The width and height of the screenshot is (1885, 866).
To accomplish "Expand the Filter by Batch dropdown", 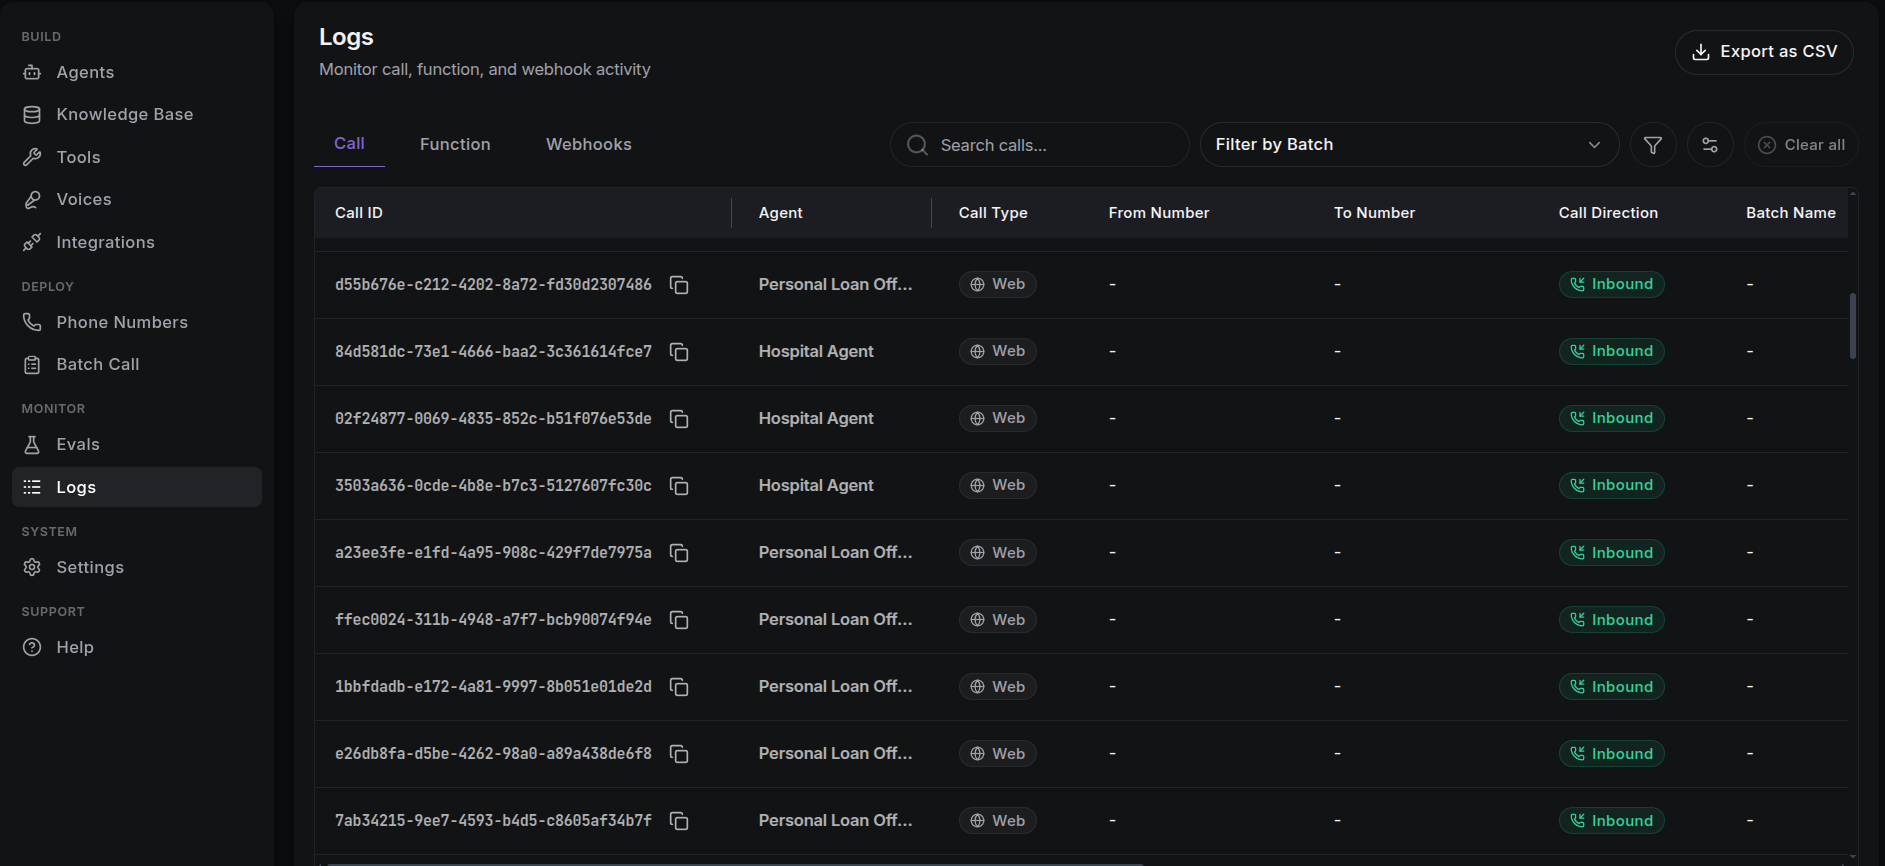I will (1409, 145).
